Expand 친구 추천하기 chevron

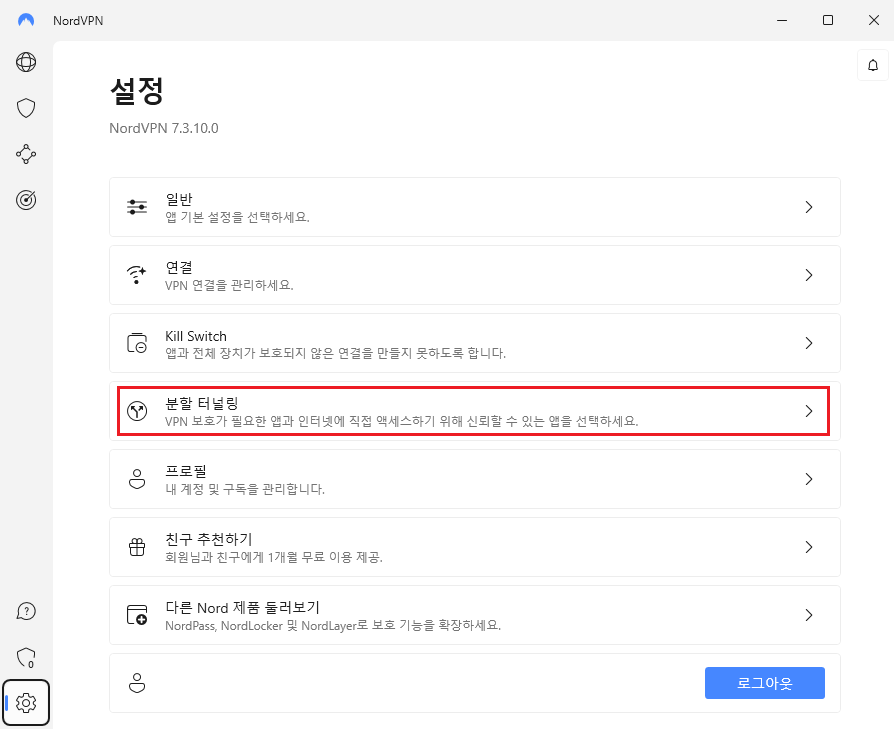coord(808,547)
